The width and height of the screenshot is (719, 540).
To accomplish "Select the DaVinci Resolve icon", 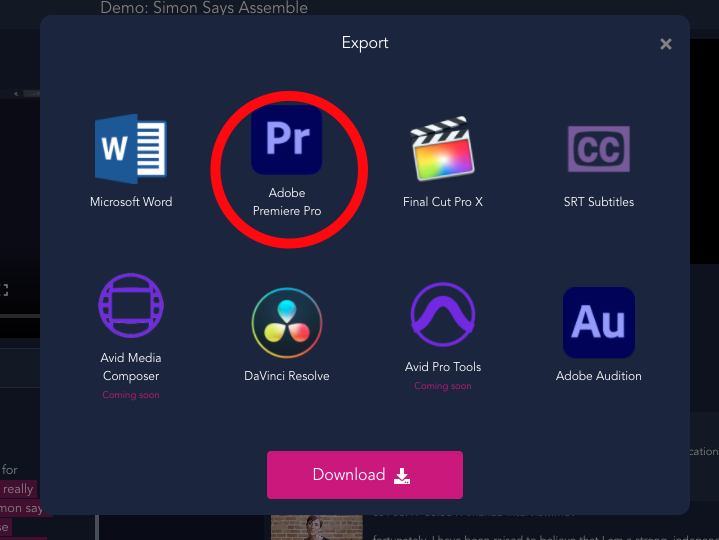I will [287, 323].
